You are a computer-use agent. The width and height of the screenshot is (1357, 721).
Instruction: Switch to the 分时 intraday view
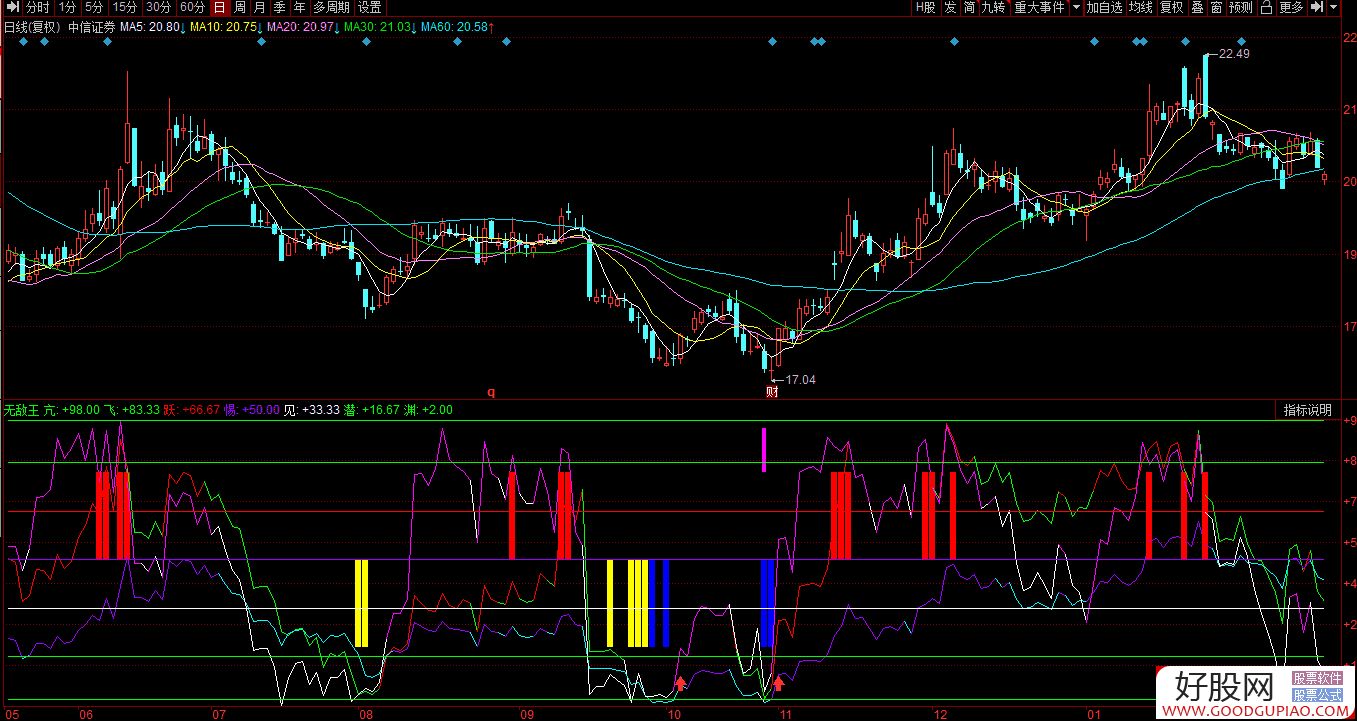38,8
